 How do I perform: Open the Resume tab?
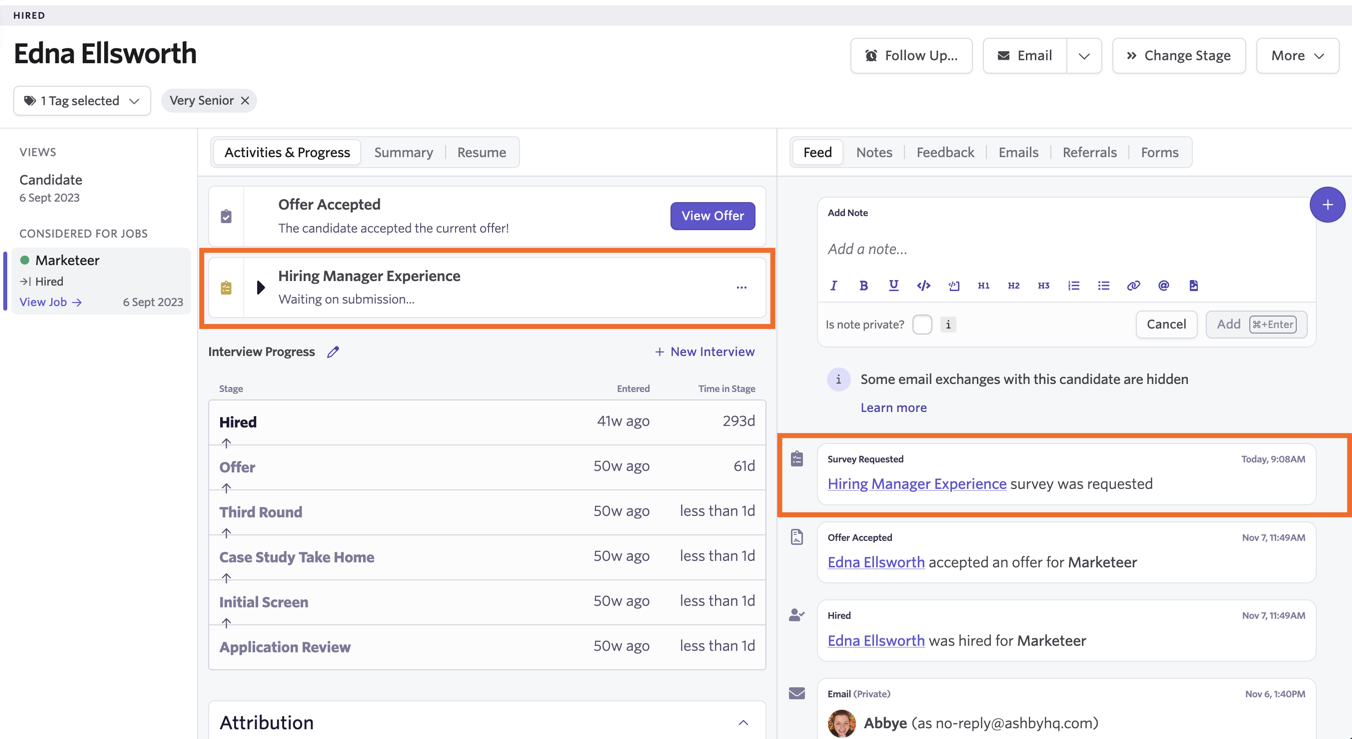click(x=482, y=153)
